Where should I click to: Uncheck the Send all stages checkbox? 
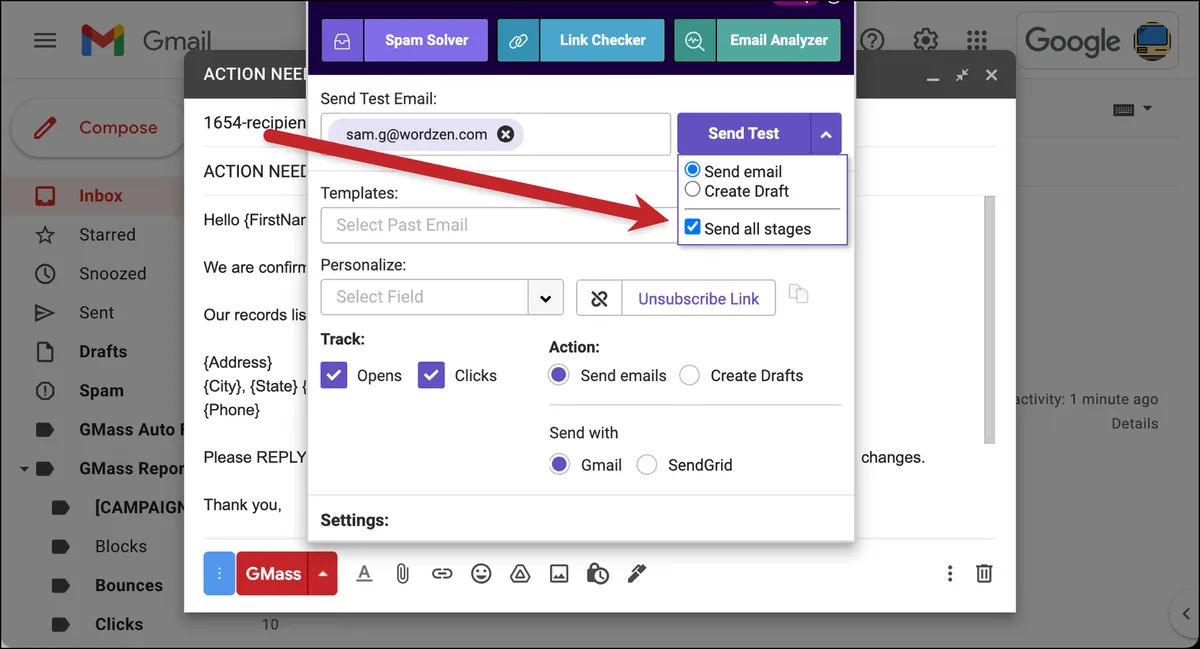pyautogui.click(x=692, y=228)
